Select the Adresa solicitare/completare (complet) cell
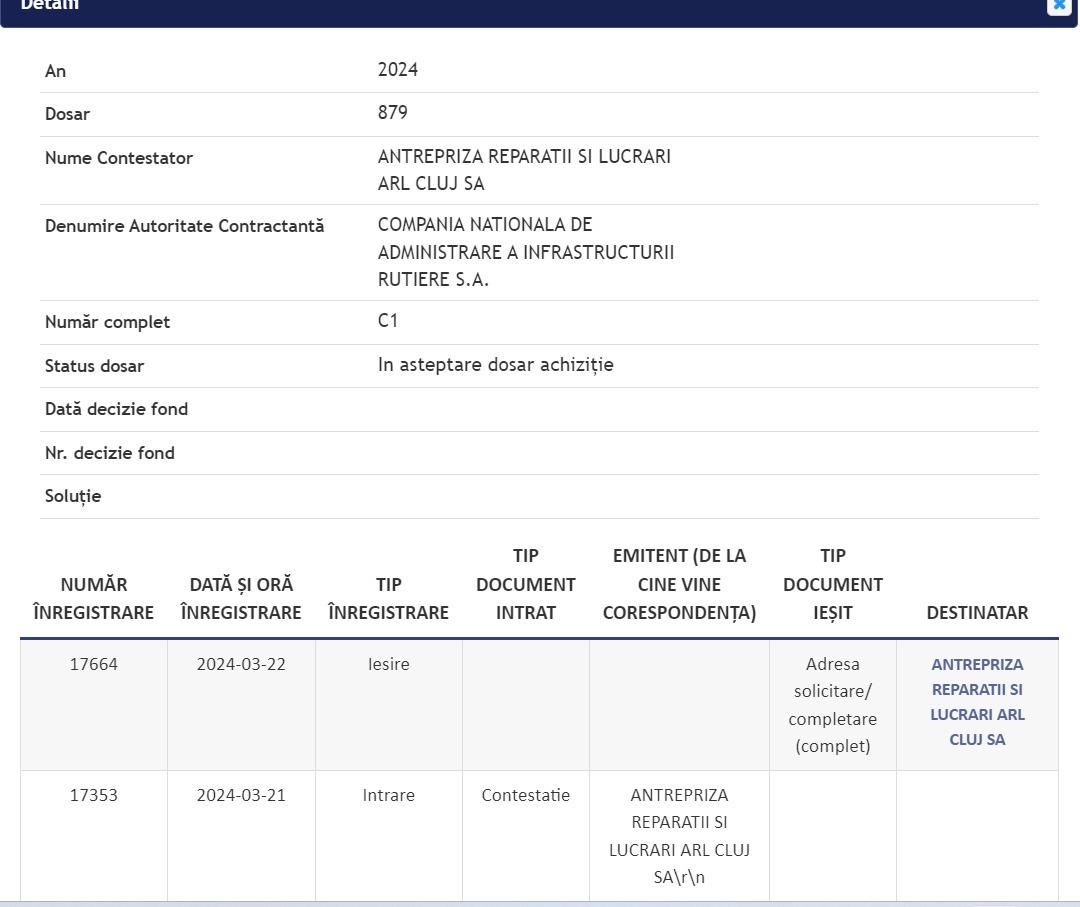Screen dimensions: 1080x907 pyautogui.click(x=833, y=705)
